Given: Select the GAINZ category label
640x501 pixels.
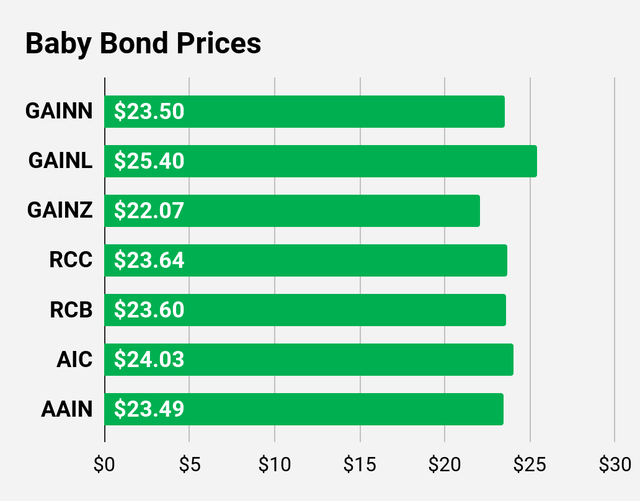Looking at the screenshot, I should pyautogui.click(x=60, y=211).
